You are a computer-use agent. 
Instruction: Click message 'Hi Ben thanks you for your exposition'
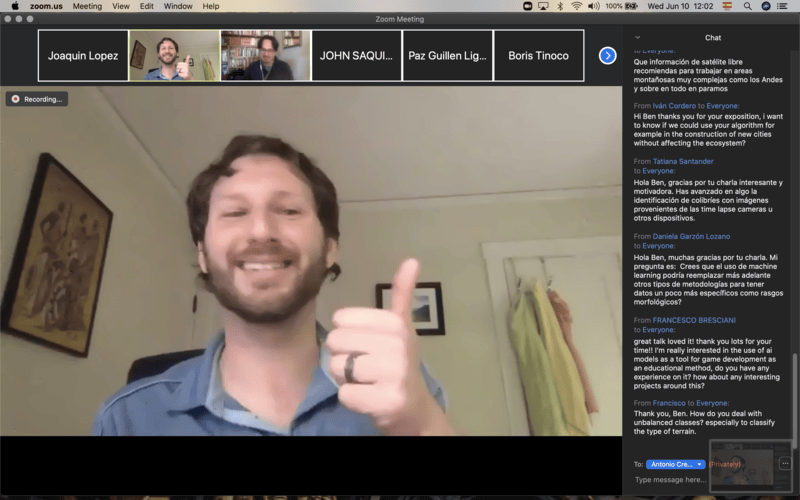click(x=708, y=130)
